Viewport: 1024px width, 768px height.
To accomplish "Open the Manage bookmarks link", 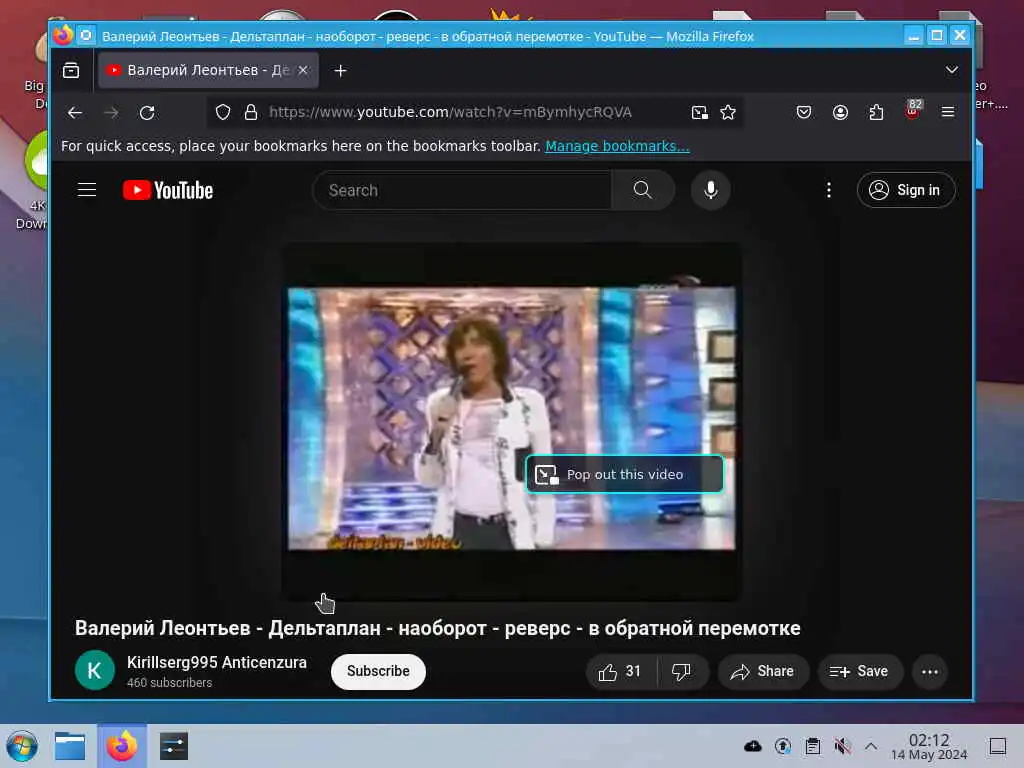I will (617, 146).
